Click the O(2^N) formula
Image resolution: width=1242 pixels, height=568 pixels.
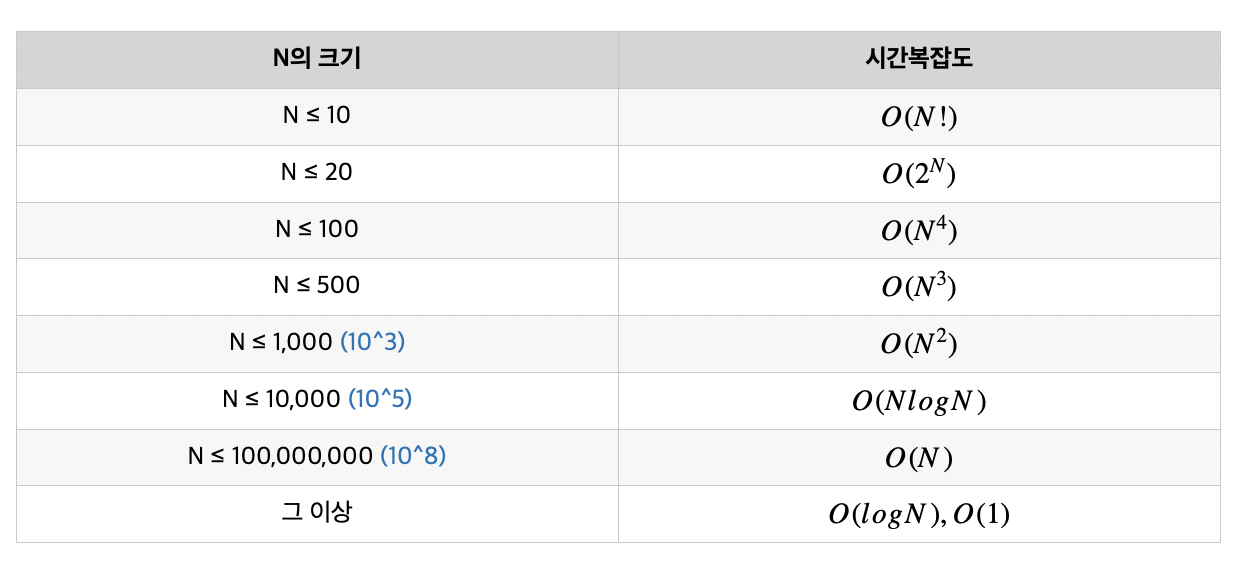coord(919,174)
